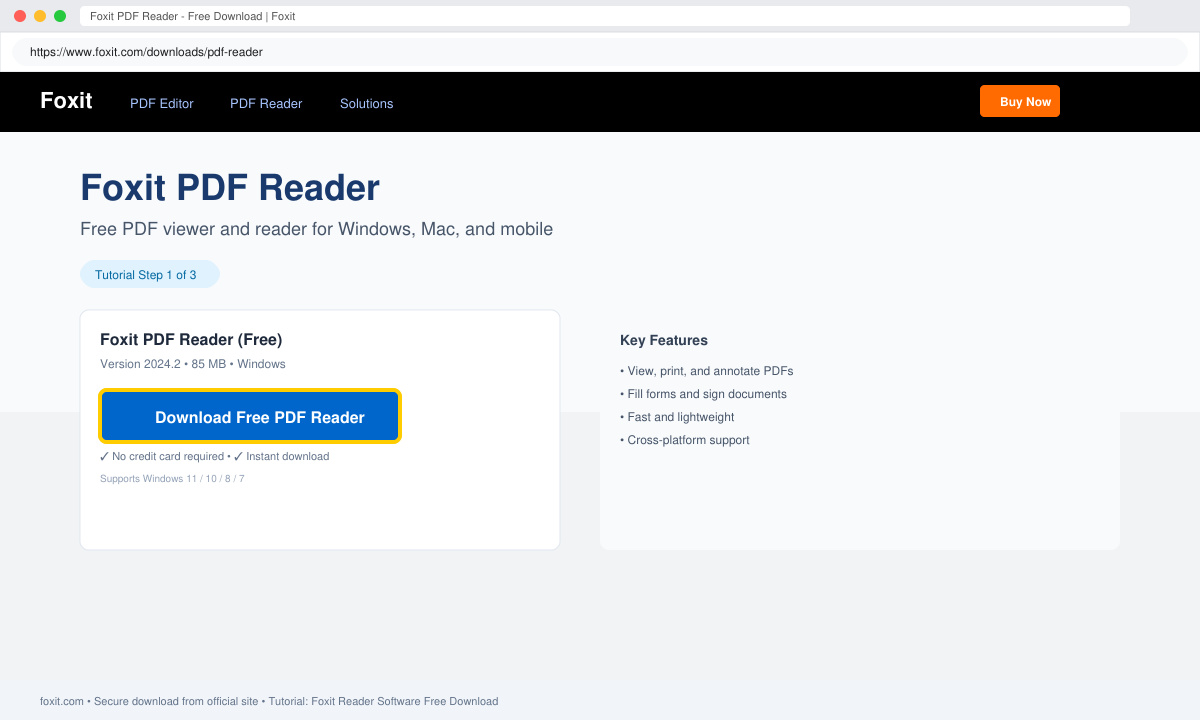Click the 'Foxit PDF Reader (Free)' card title

[x=191, y=339]
